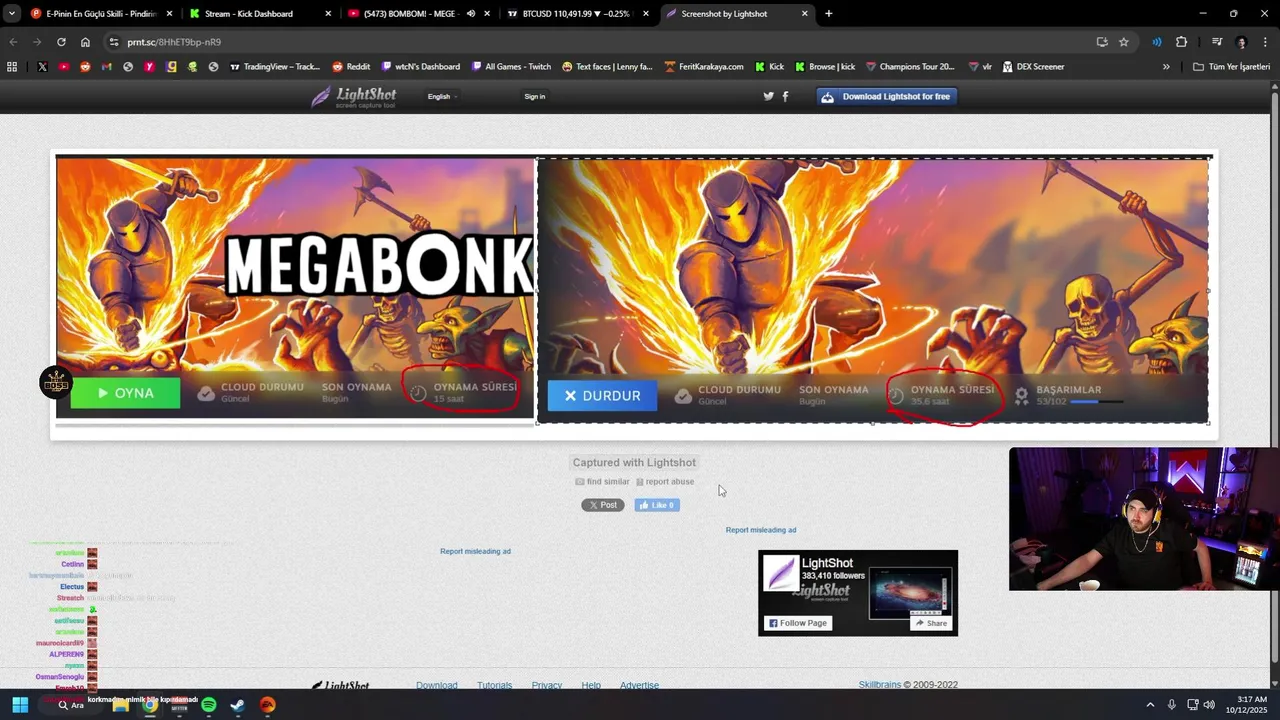Open the Gmail bookmark icon
1280x720 pixels.
(x=106, y=67)
